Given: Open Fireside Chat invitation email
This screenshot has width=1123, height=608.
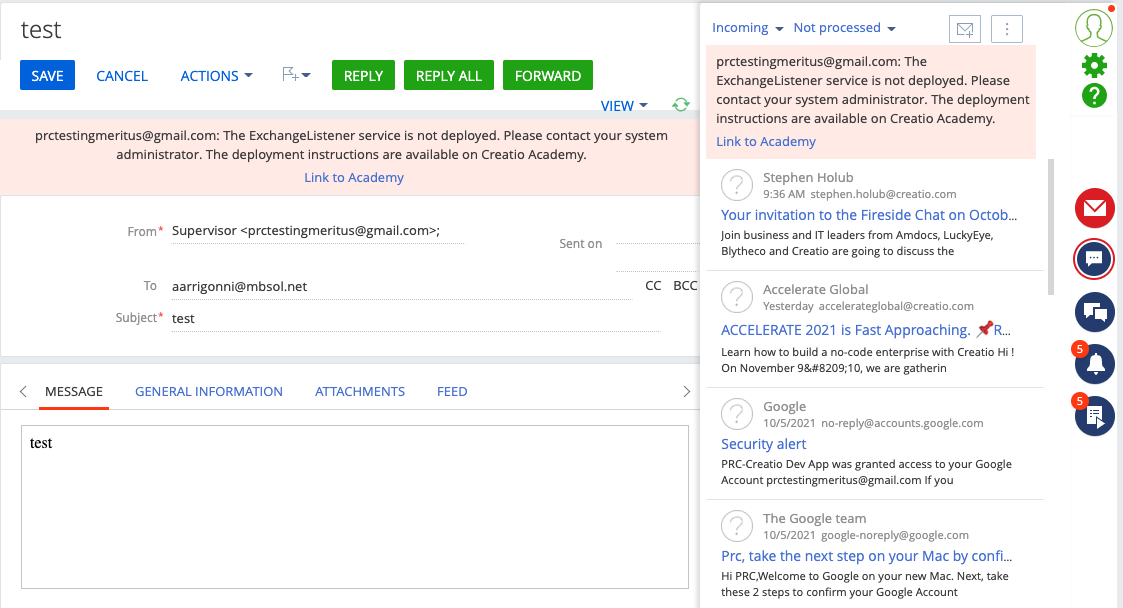Looking at the screenshot, I should [x=869, y=215].
